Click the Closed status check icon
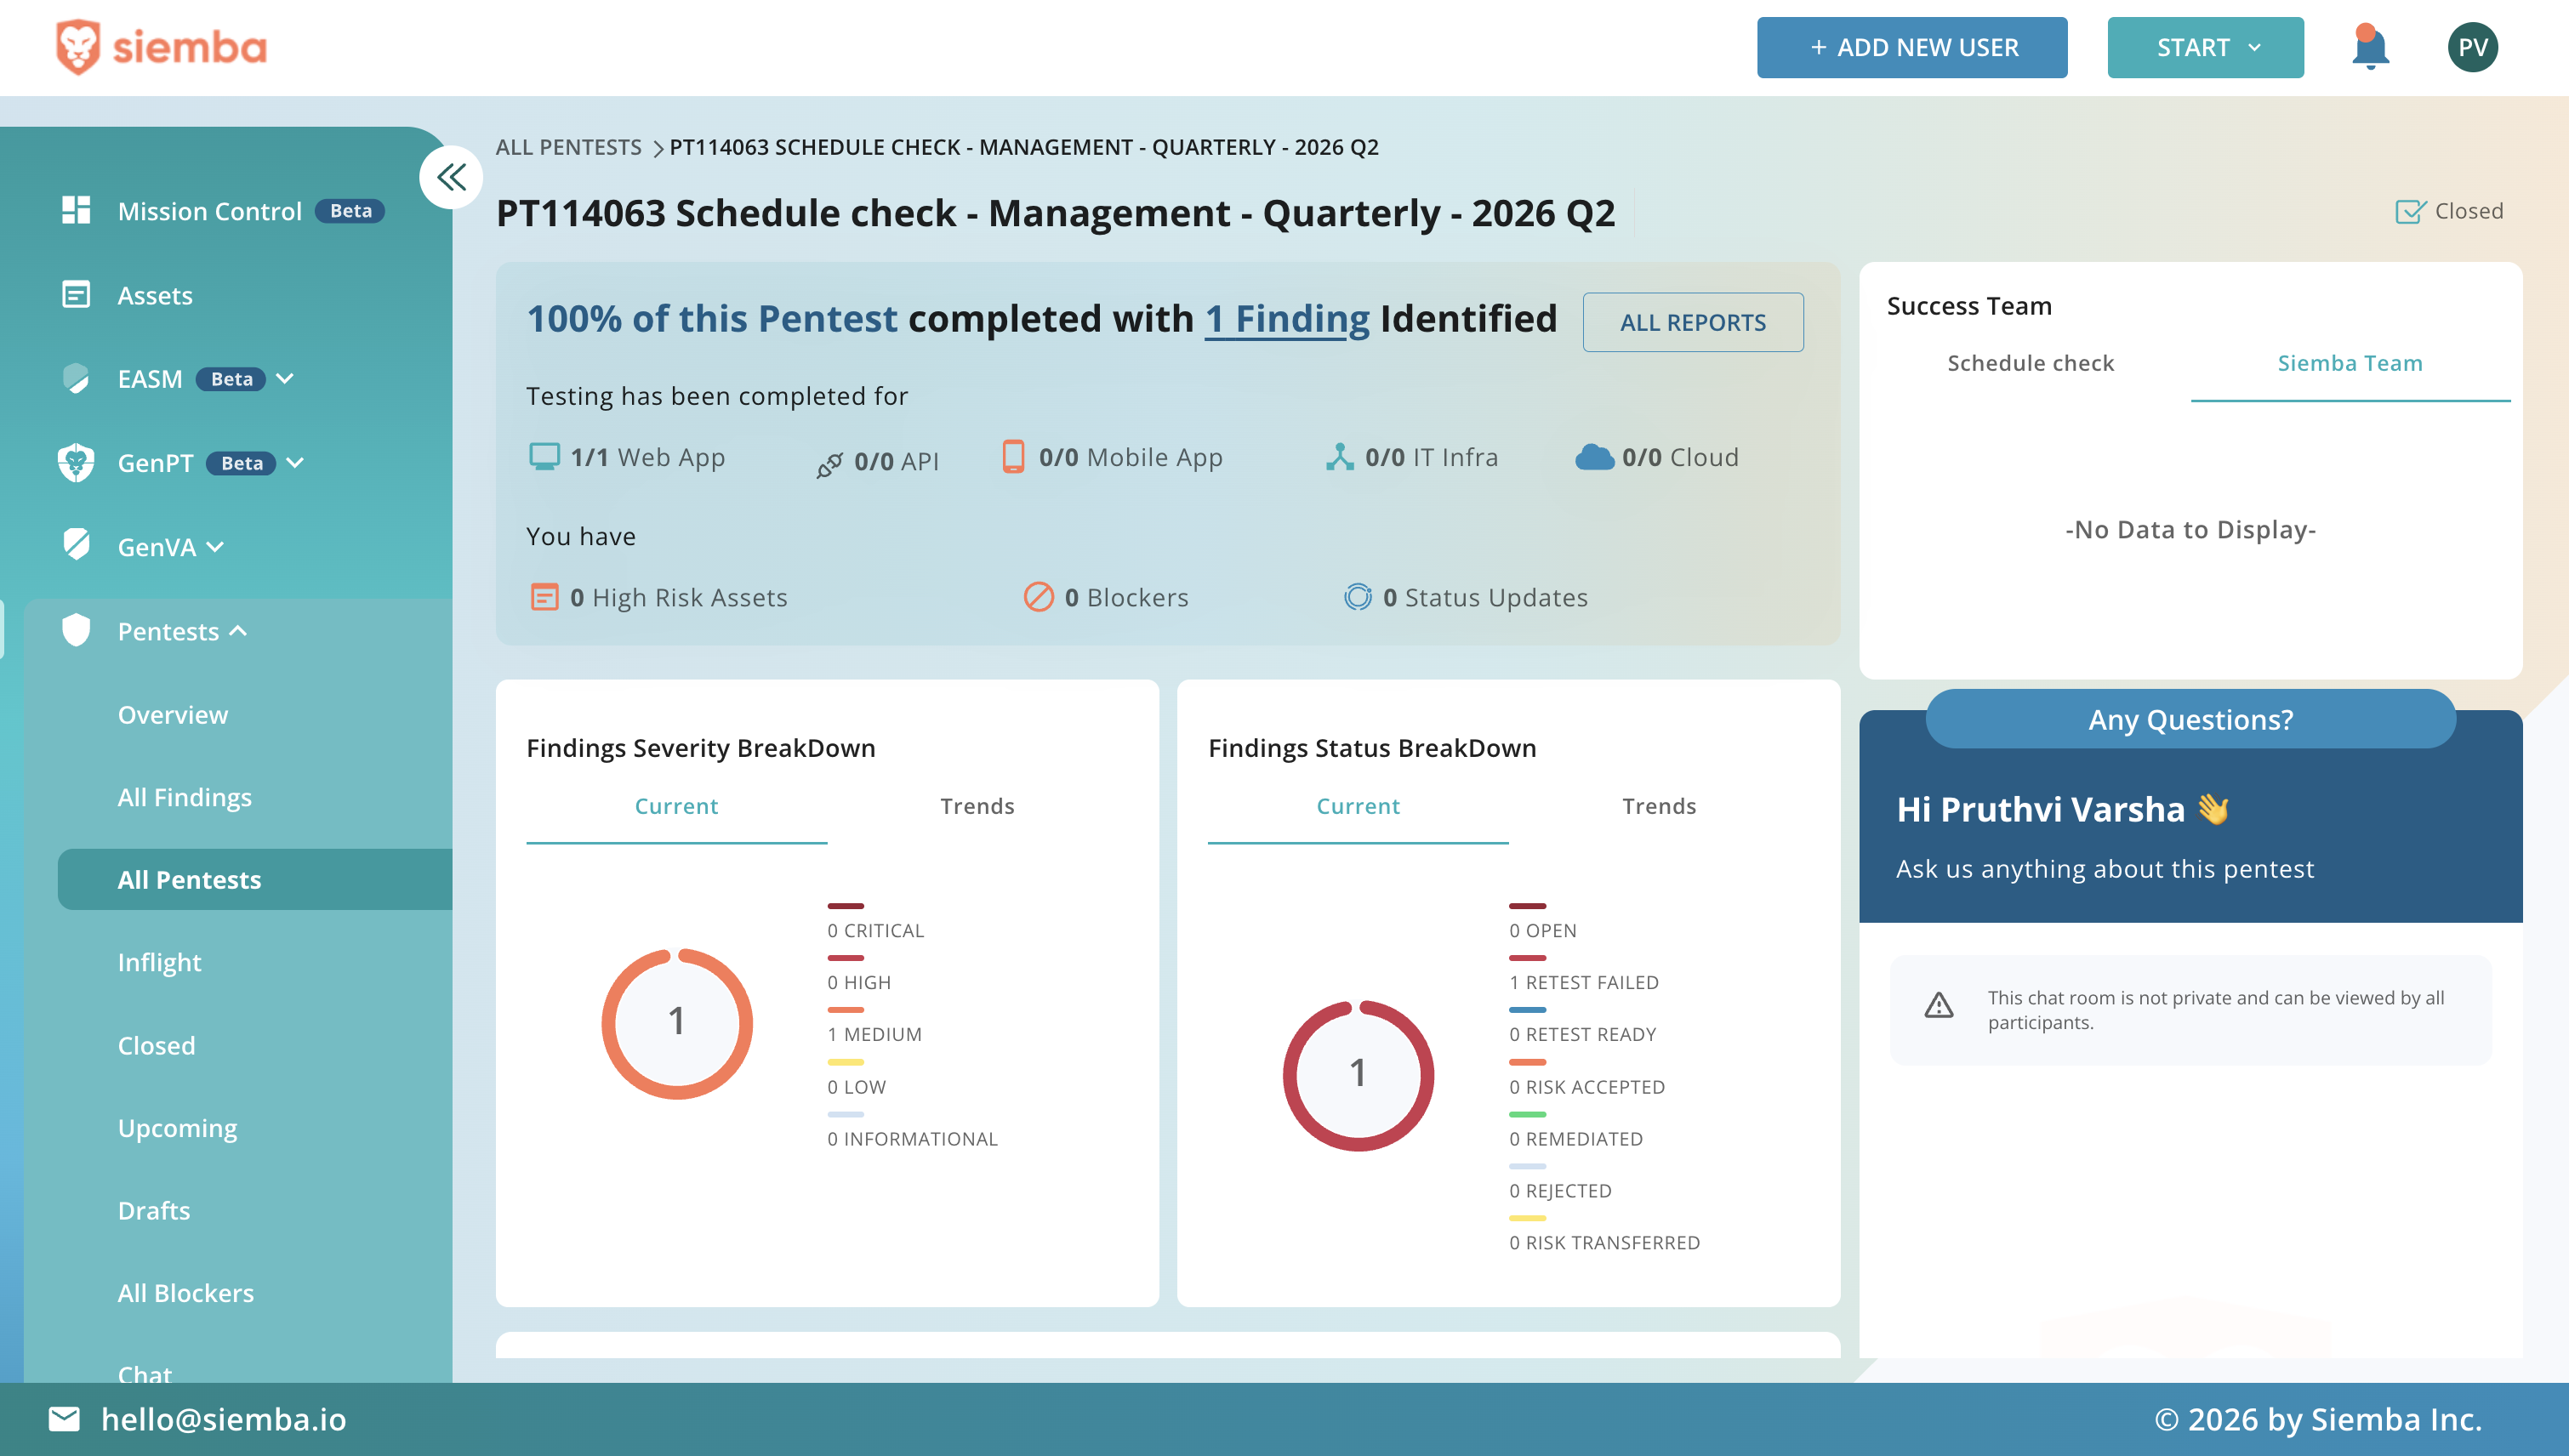This screenshot has width=2569, height=1456. [2410, 211]
